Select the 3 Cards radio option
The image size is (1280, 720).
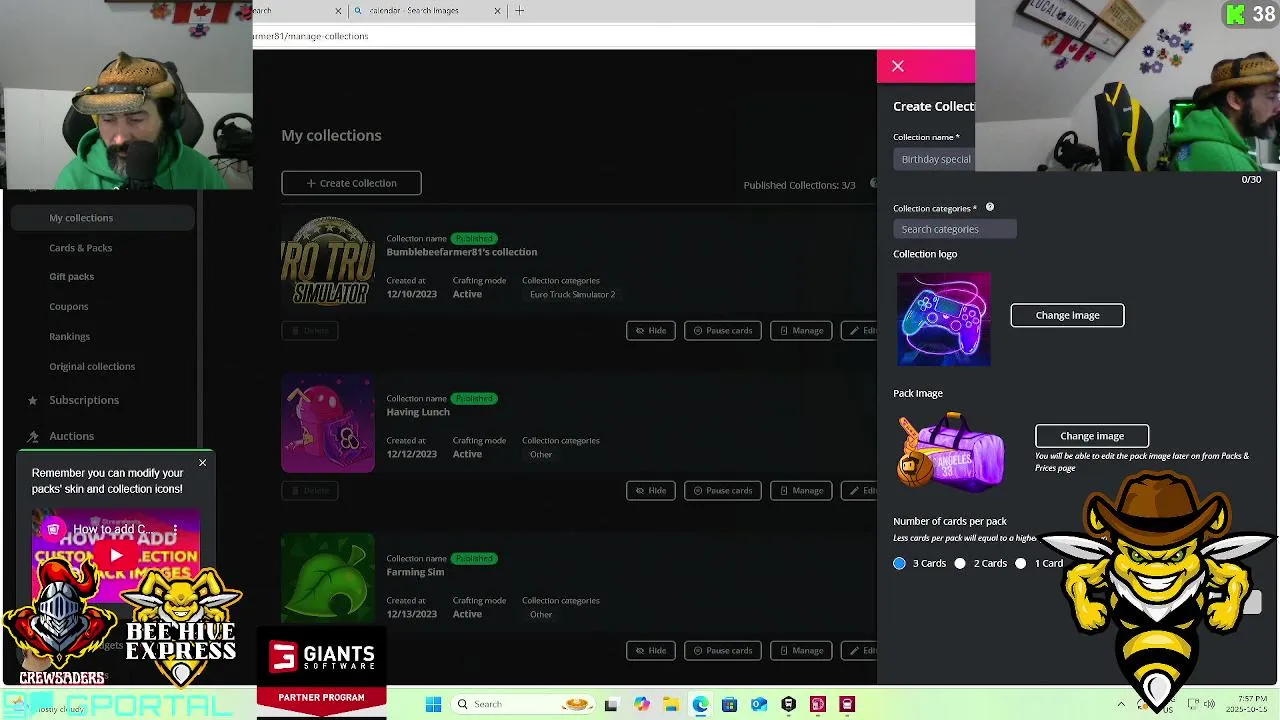coord(899,563)
